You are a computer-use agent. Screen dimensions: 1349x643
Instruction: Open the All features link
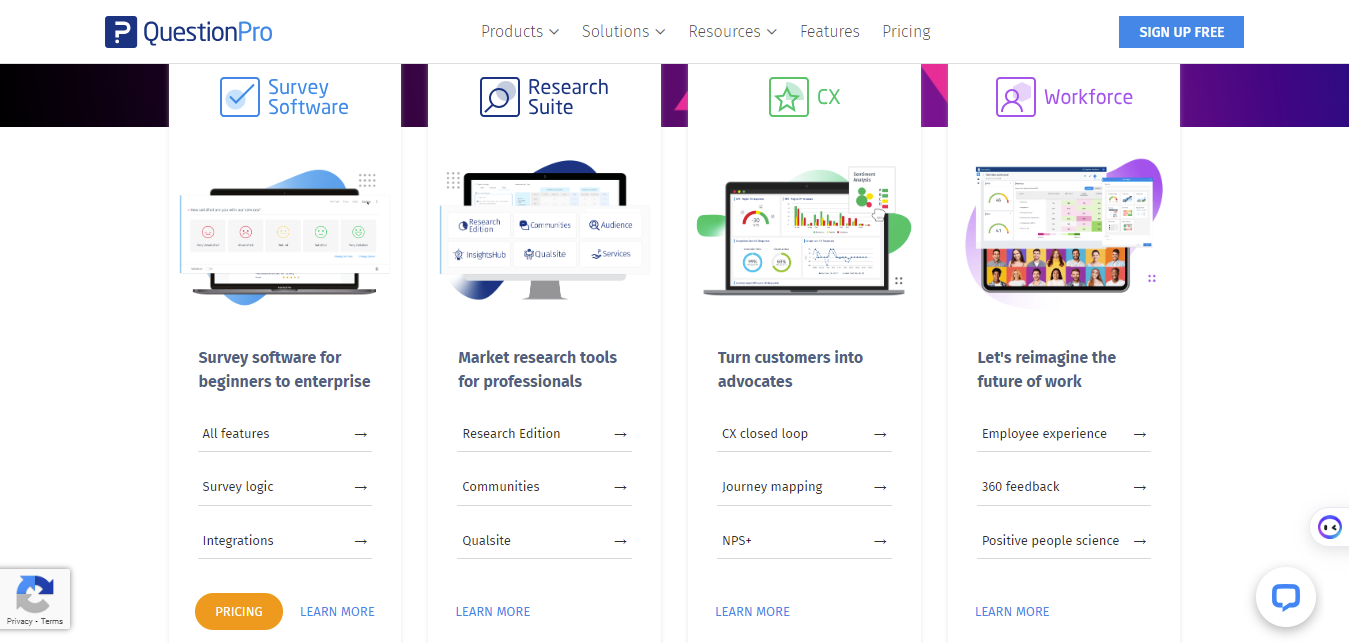tap(236, 434)
